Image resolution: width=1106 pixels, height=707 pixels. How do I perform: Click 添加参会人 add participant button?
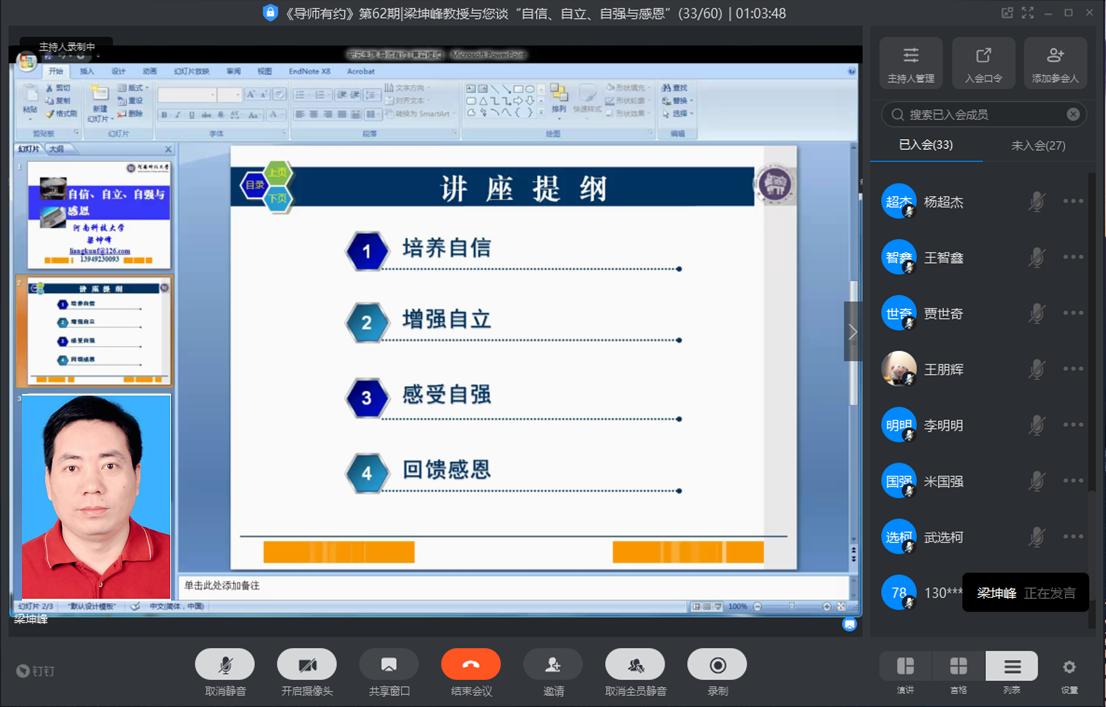coord(1055,63)
